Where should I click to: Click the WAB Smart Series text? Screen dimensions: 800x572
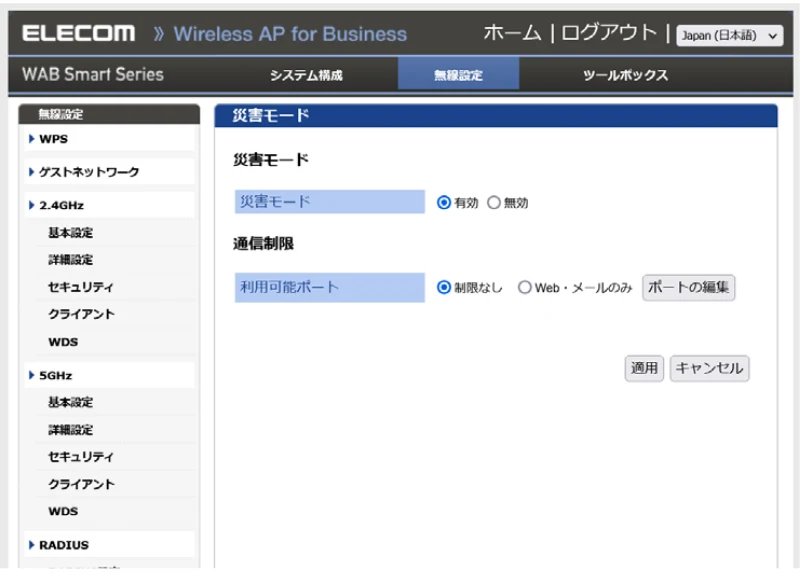(93, 74)
